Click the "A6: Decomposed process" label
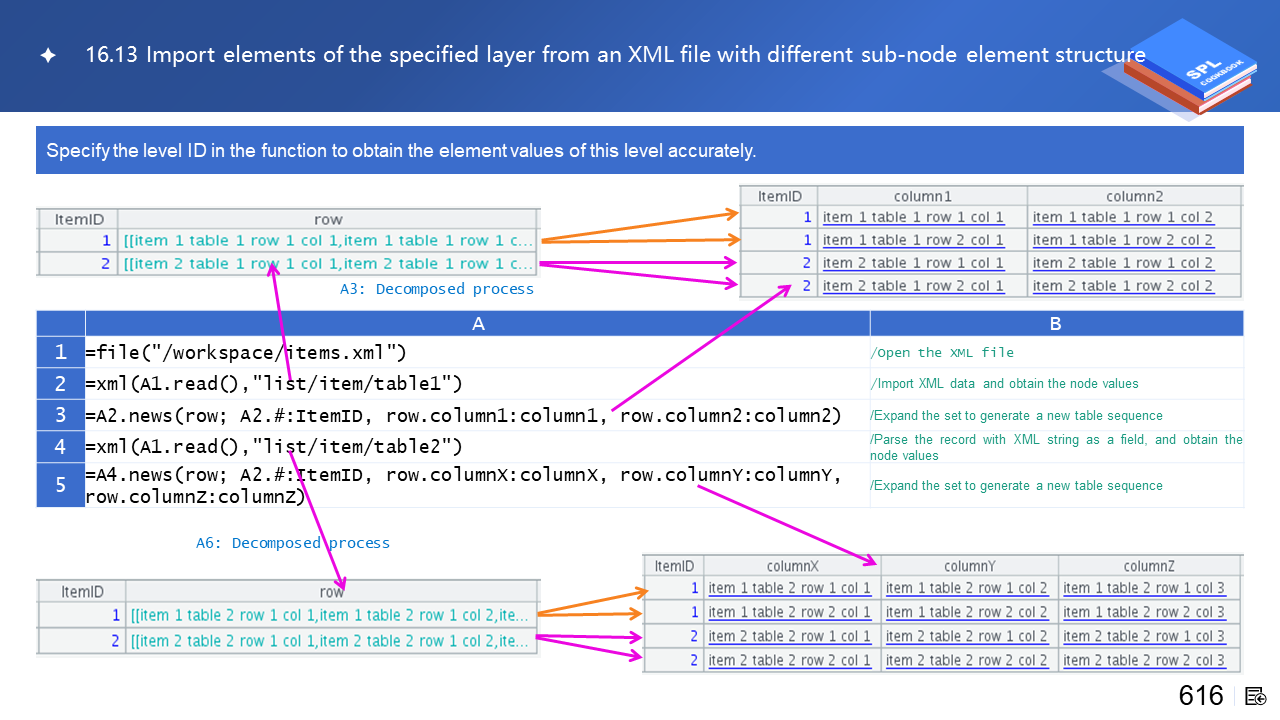 [292, 543]
